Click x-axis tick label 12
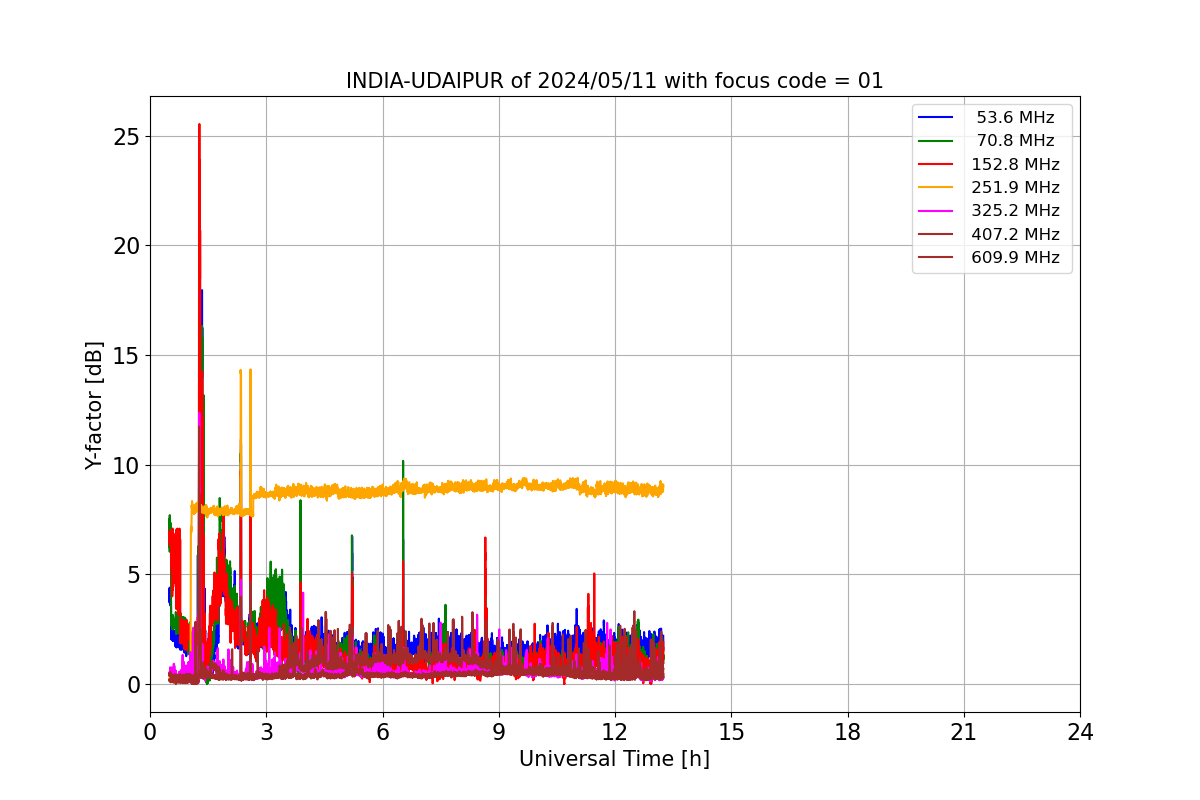1200x800 pixels. click(x=615, y=732)
